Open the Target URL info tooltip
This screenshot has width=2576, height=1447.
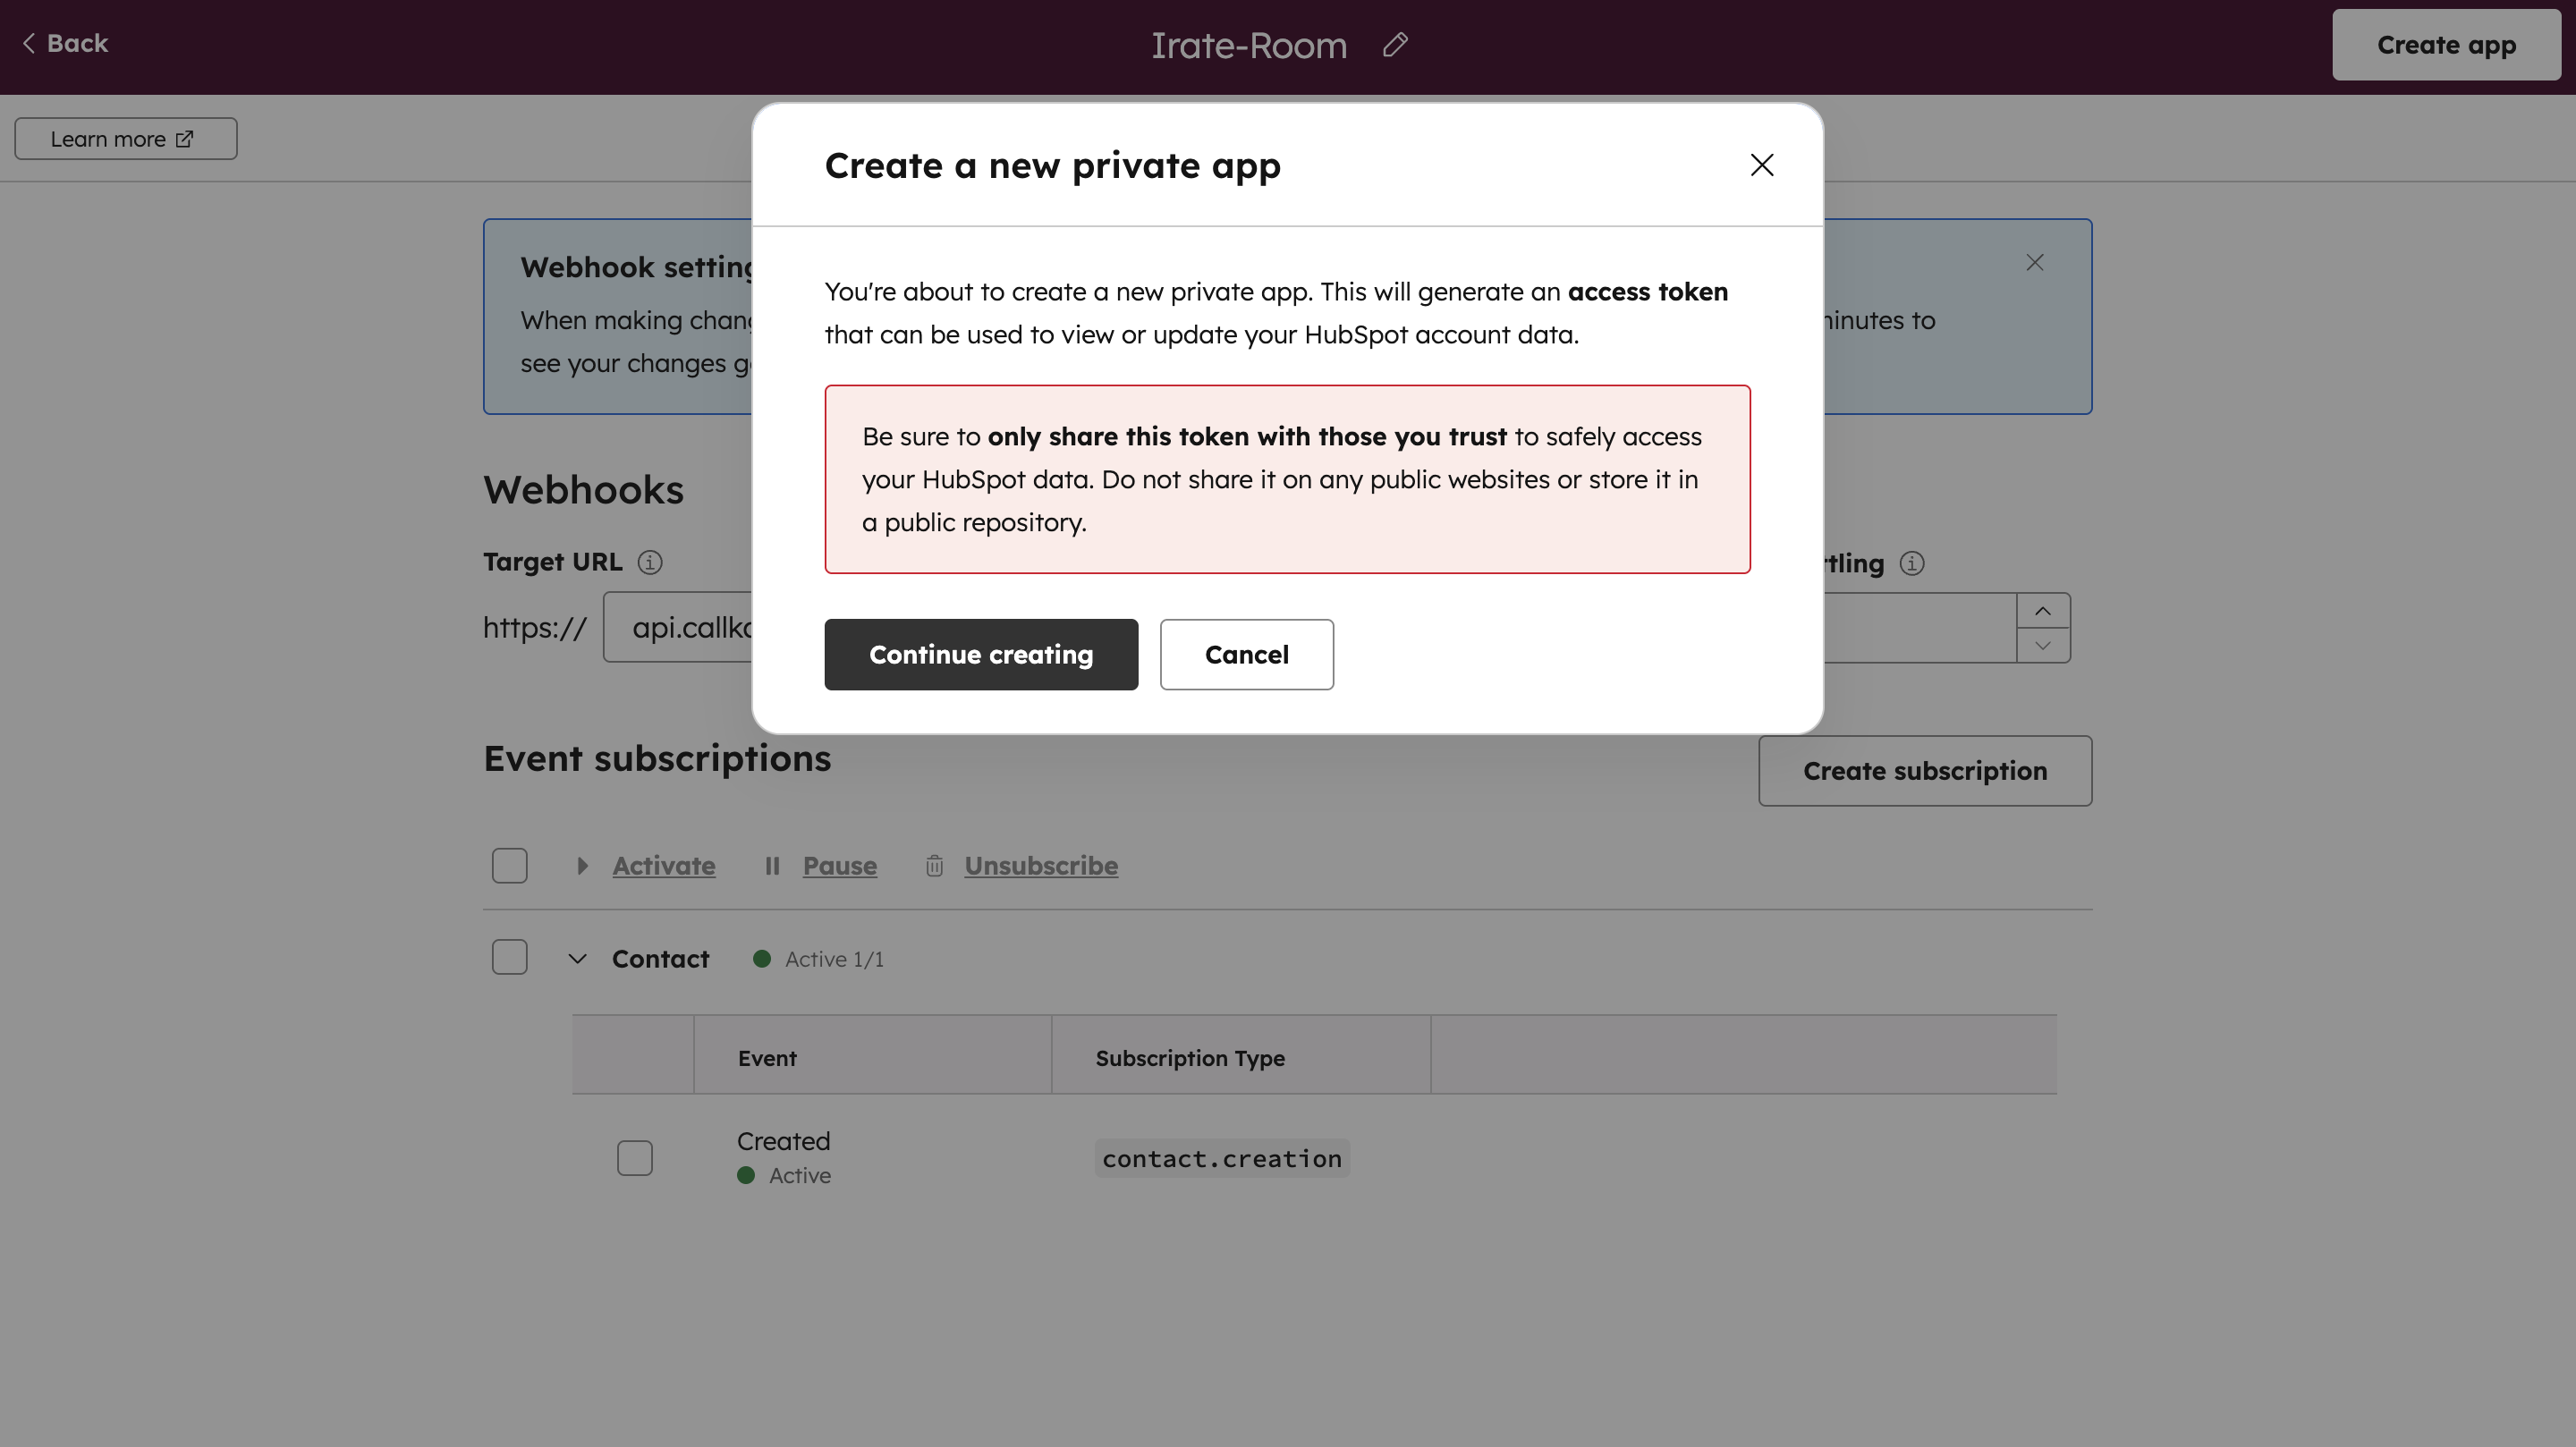point(650,562)
